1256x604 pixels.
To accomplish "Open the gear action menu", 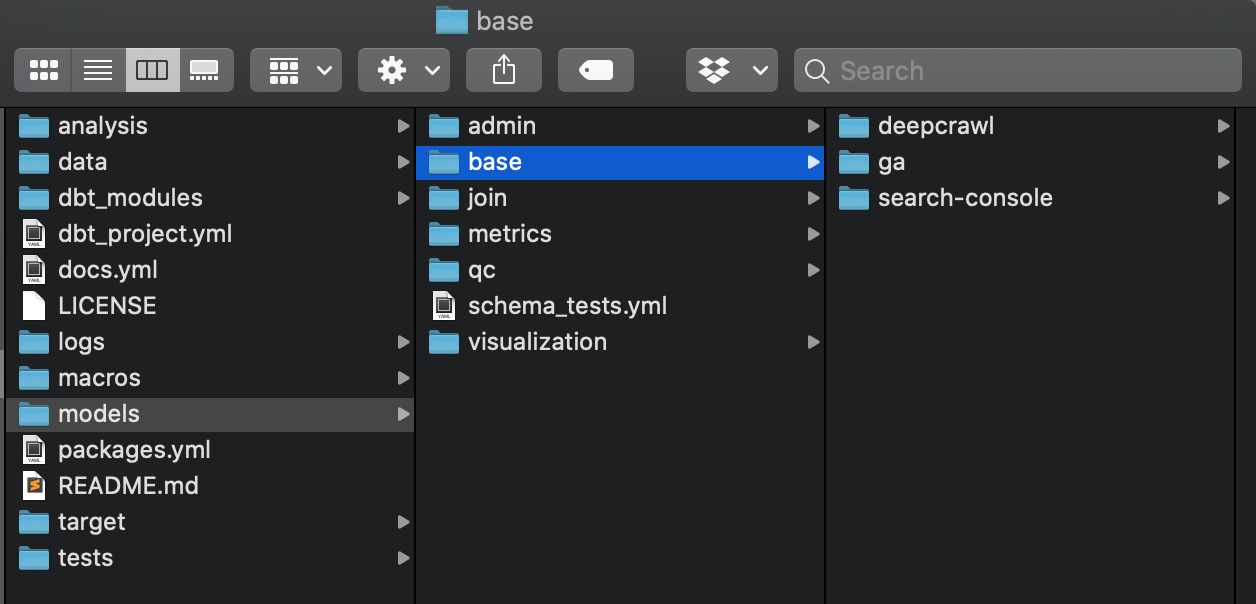I will click(x=404, y=70).
